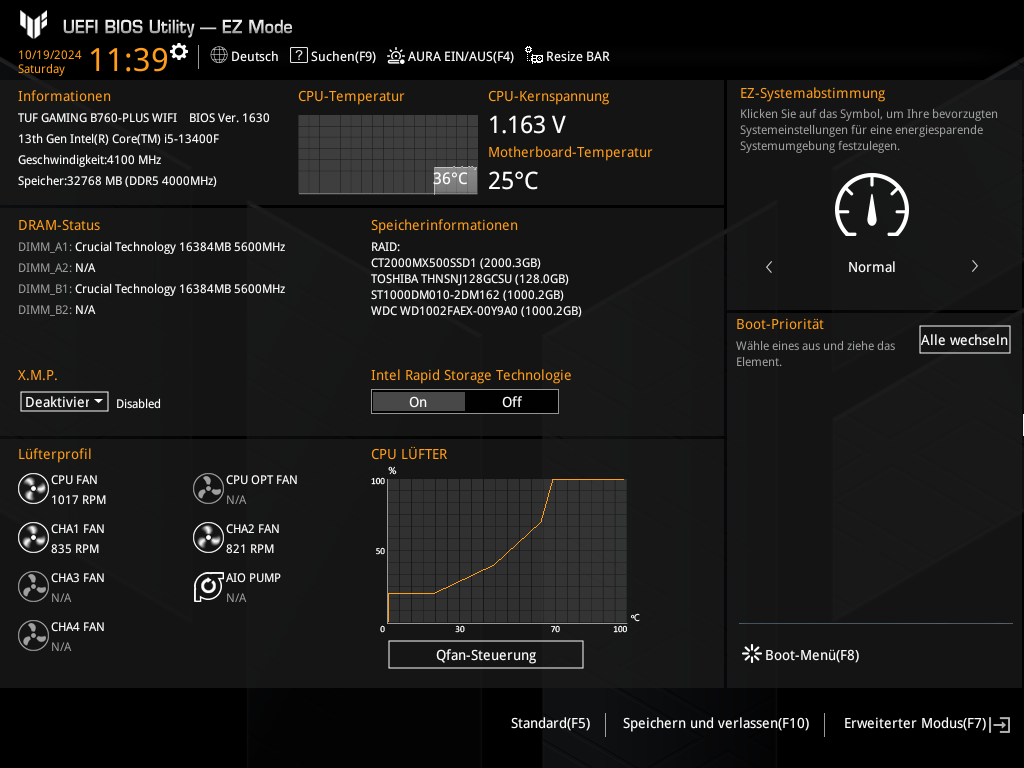Click the 1.163 V core voltage value

(527, 125)
